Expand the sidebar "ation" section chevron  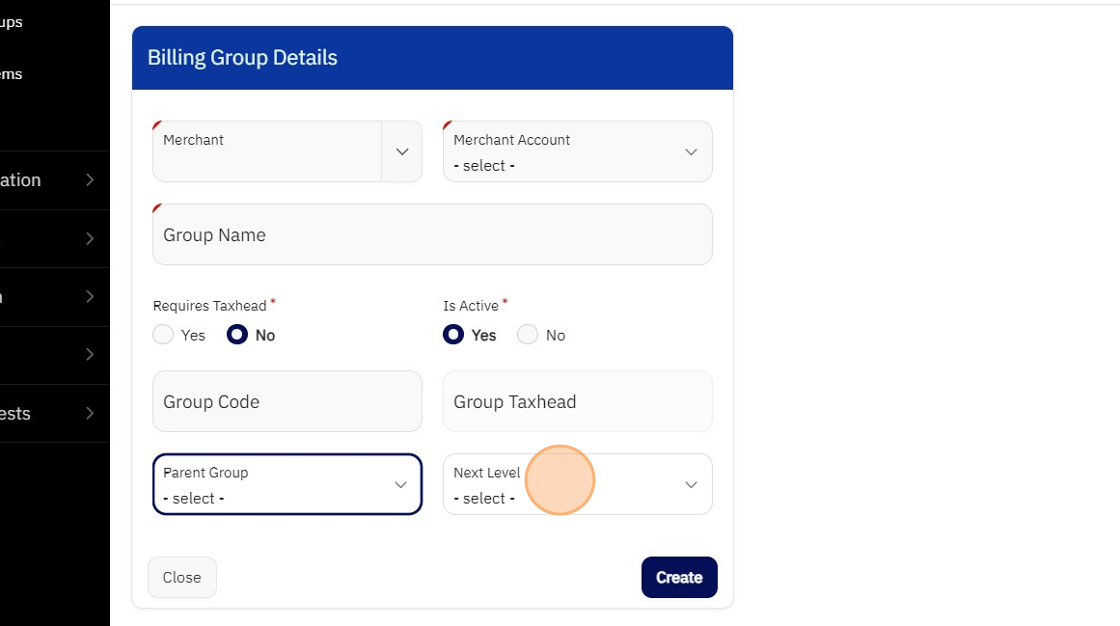(90, 180)
